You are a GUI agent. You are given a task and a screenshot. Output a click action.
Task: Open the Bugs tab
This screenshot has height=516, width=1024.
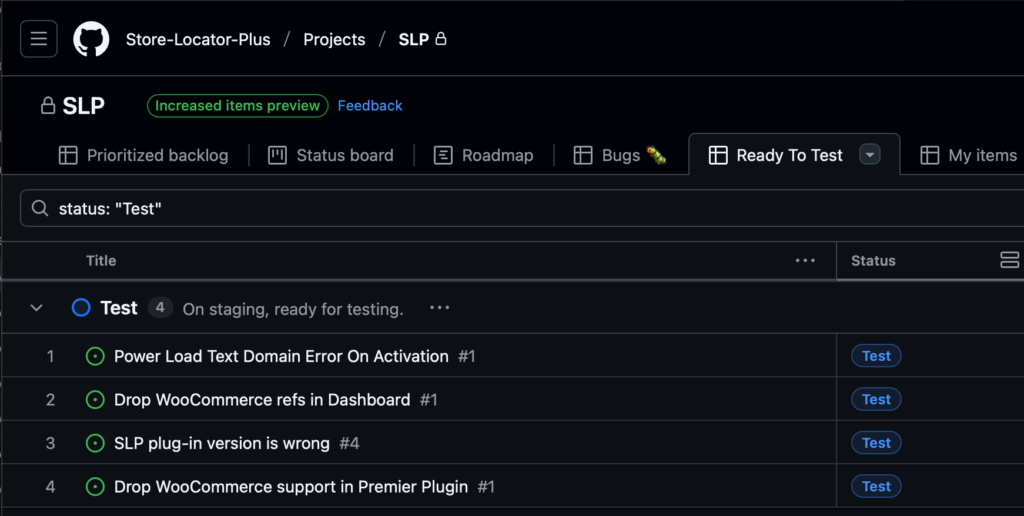[620, 155]
